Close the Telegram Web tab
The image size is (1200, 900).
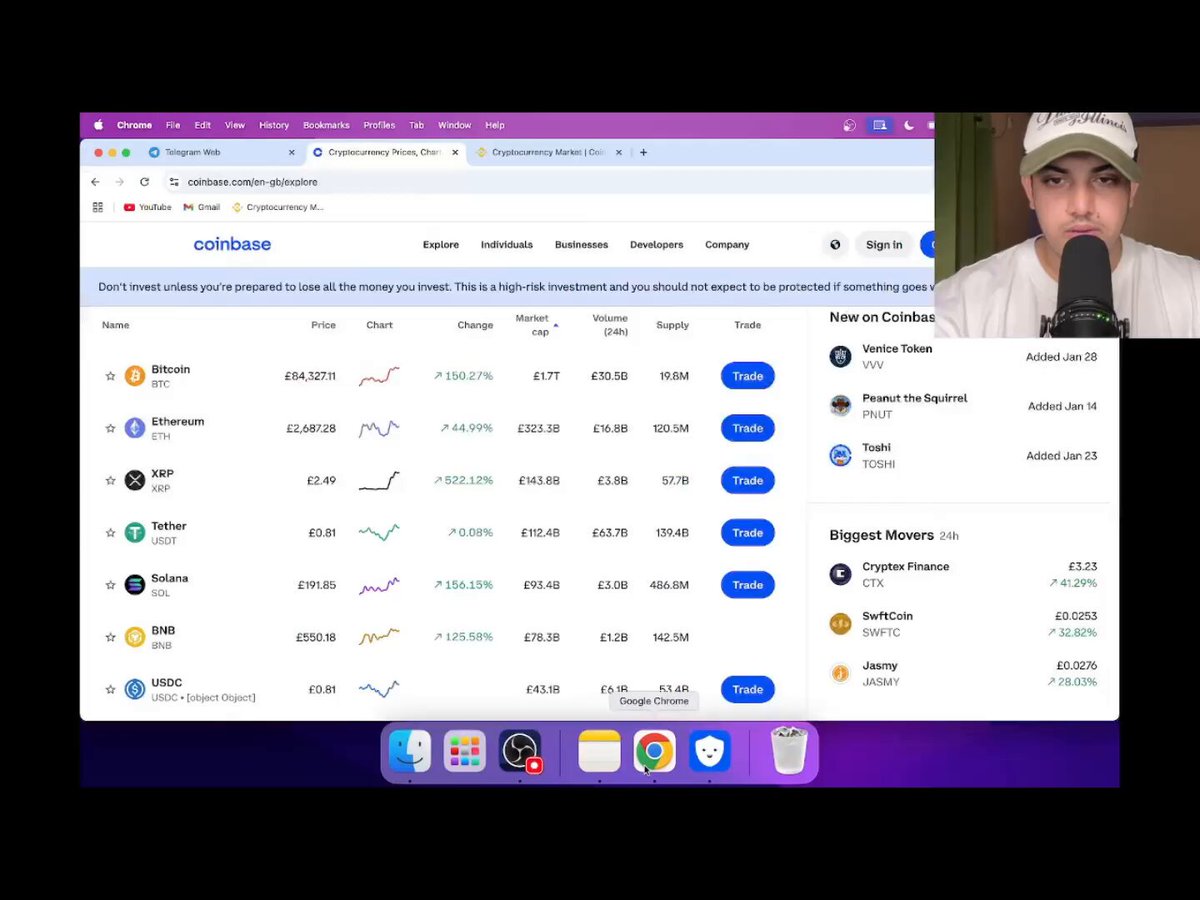(x=292, y=152)
